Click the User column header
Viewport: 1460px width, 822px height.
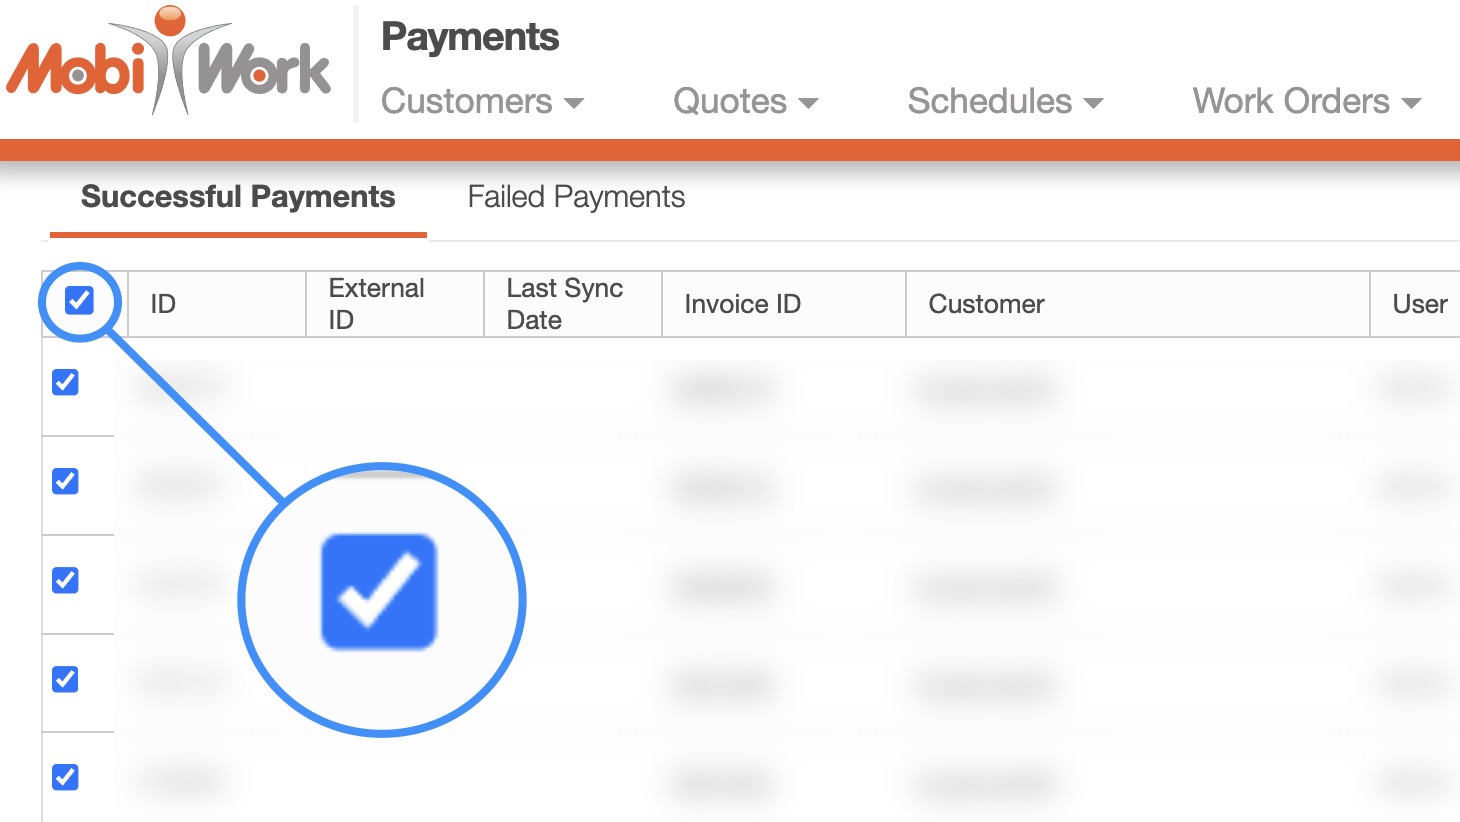(1419, 304)
